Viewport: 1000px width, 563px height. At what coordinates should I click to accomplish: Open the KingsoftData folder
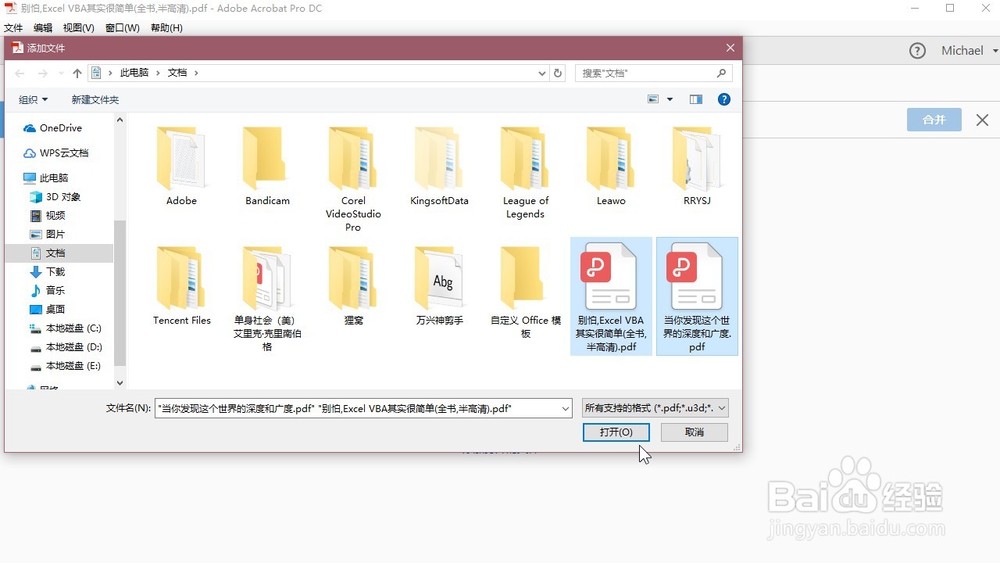[x=439, y=165]
